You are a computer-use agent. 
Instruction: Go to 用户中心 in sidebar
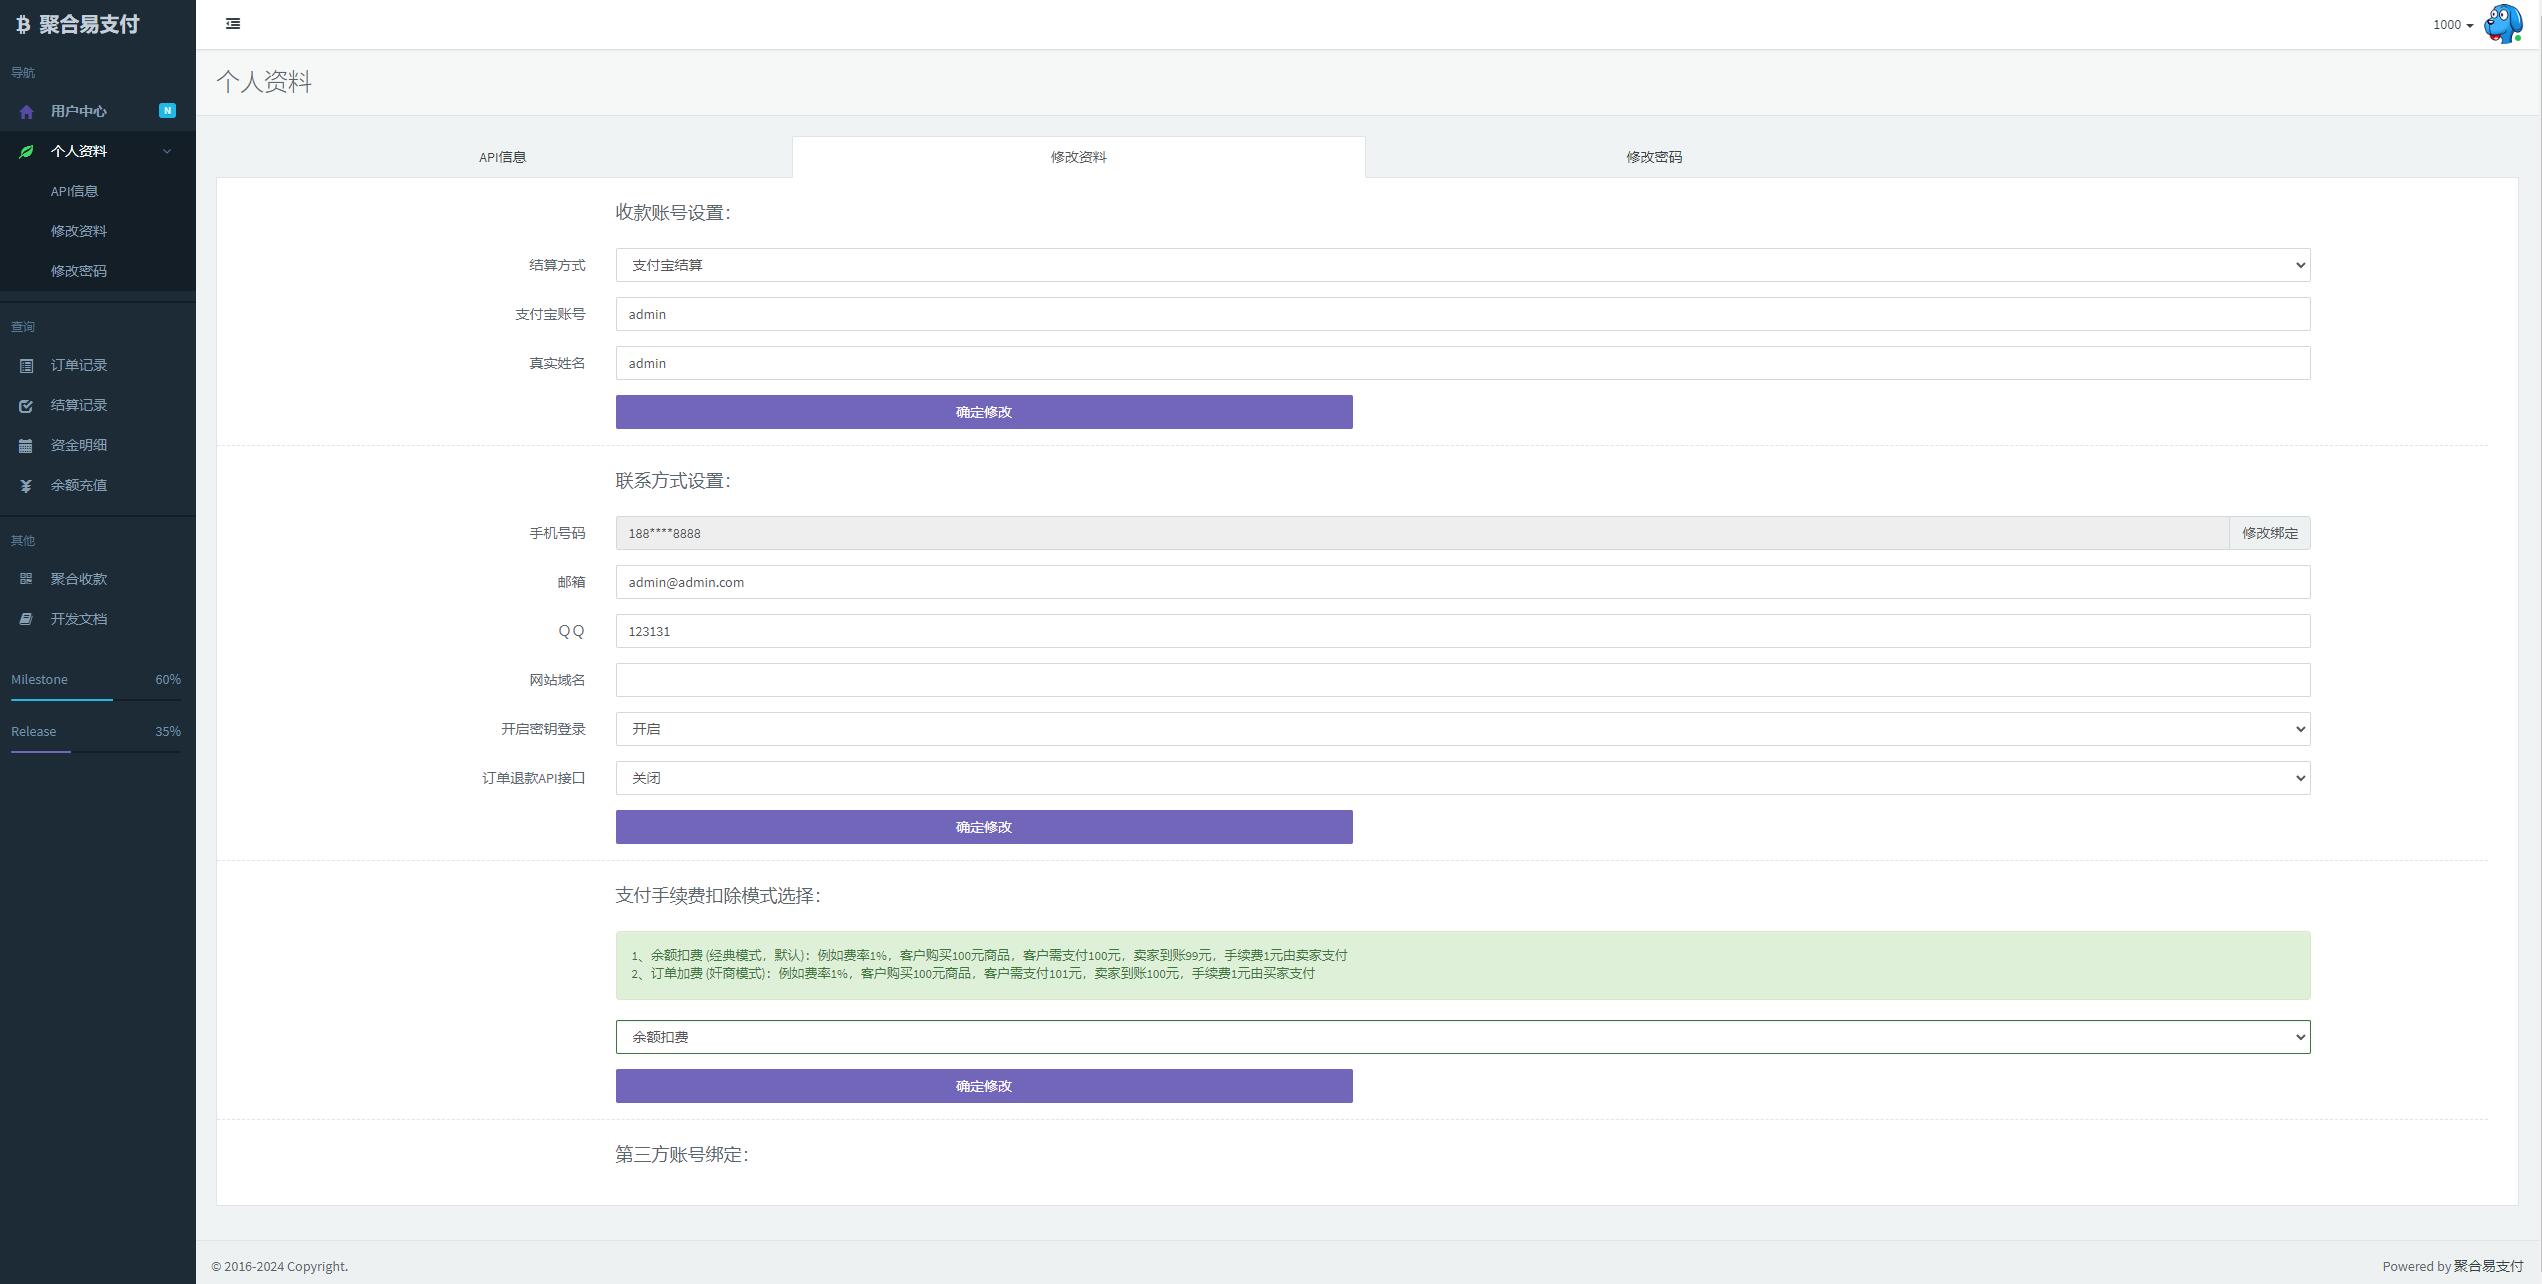tap(98, 111)
